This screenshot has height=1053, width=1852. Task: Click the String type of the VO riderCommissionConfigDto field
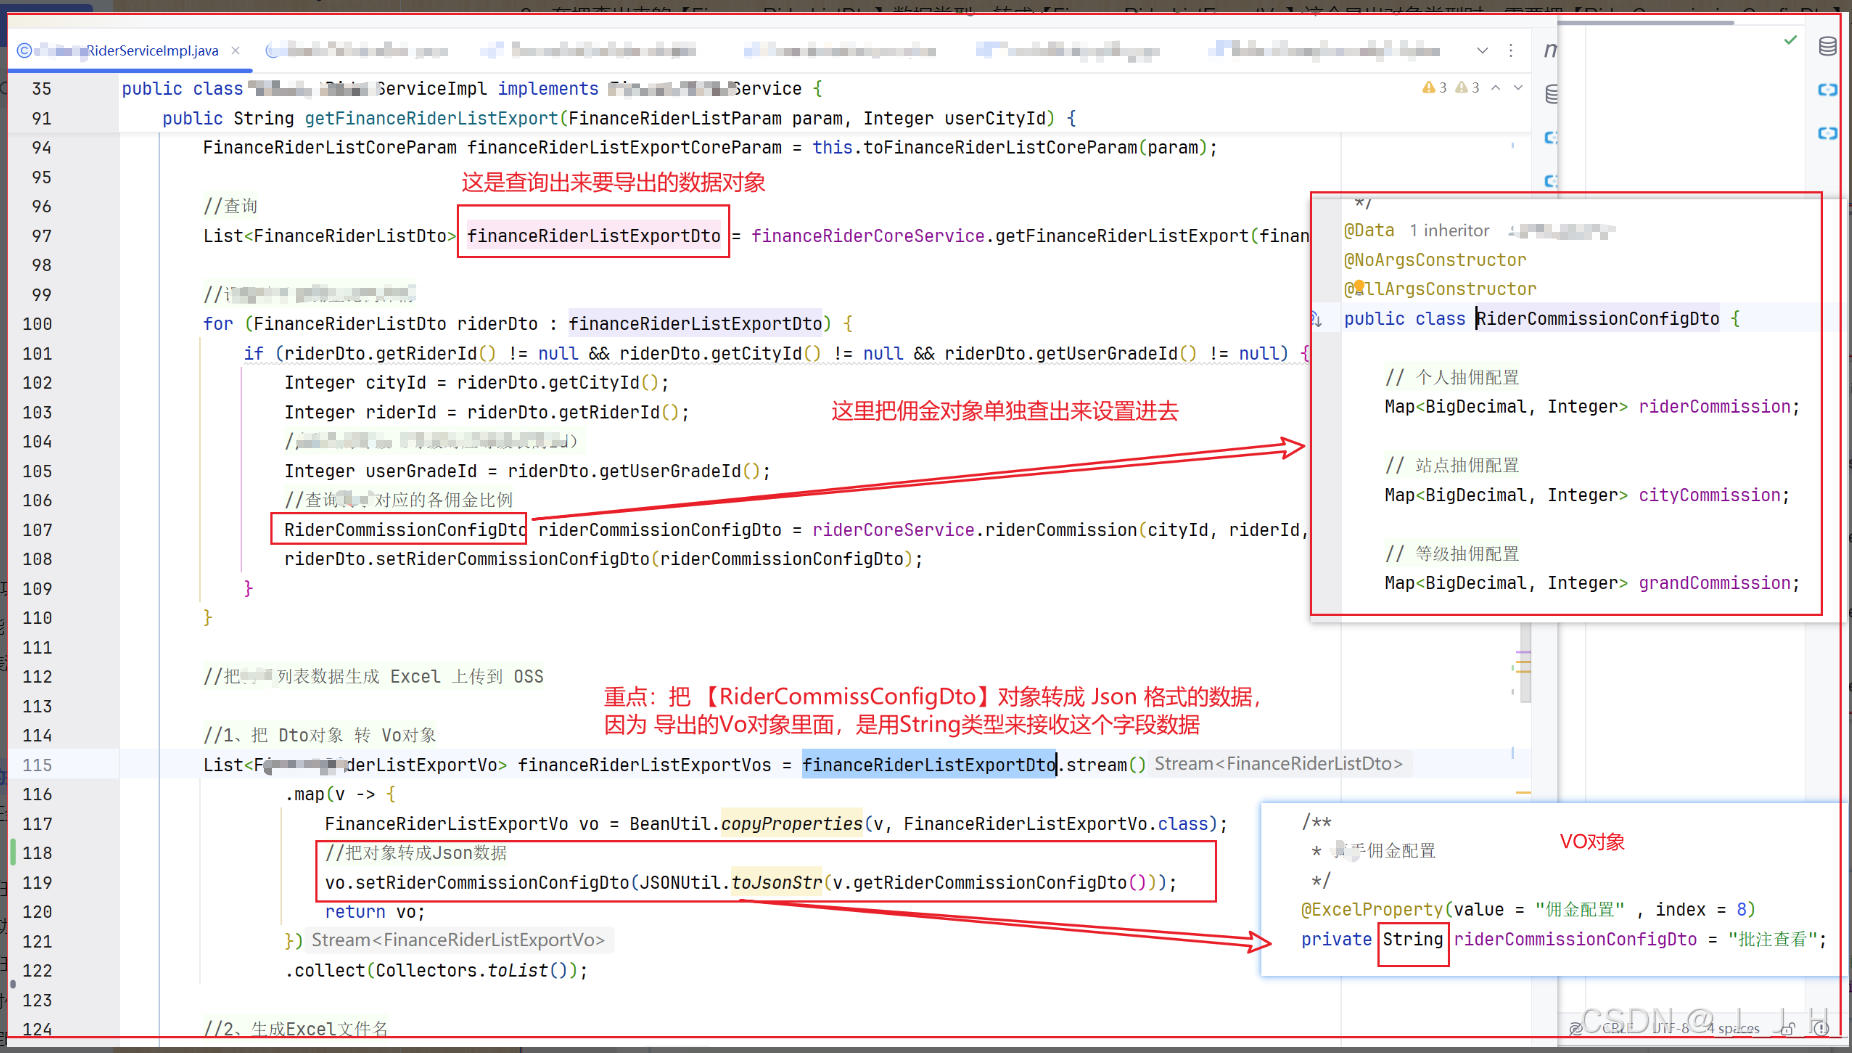(1413, 939)
